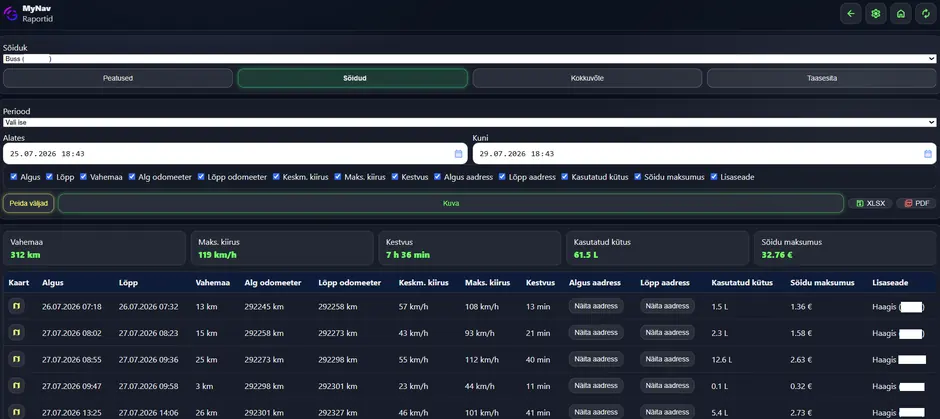The height and width of the screenshot is (419, 940).
Task: Click the Kaart column header
Action: click(x=19, y=282)
